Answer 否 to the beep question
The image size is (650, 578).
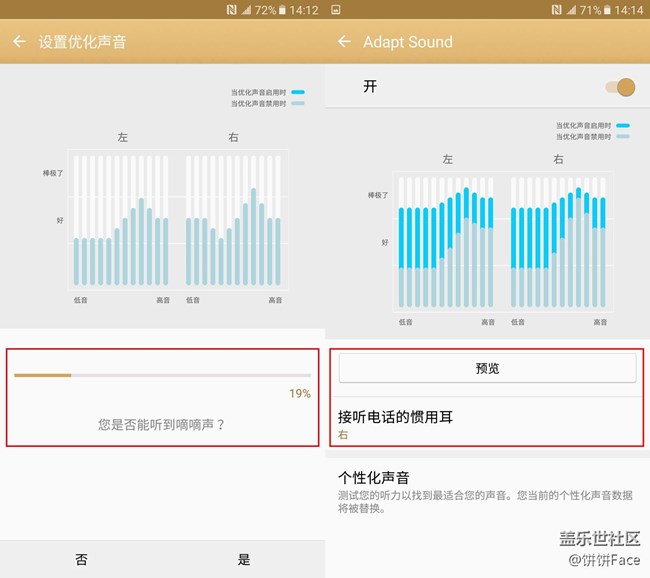click(81, 560)
